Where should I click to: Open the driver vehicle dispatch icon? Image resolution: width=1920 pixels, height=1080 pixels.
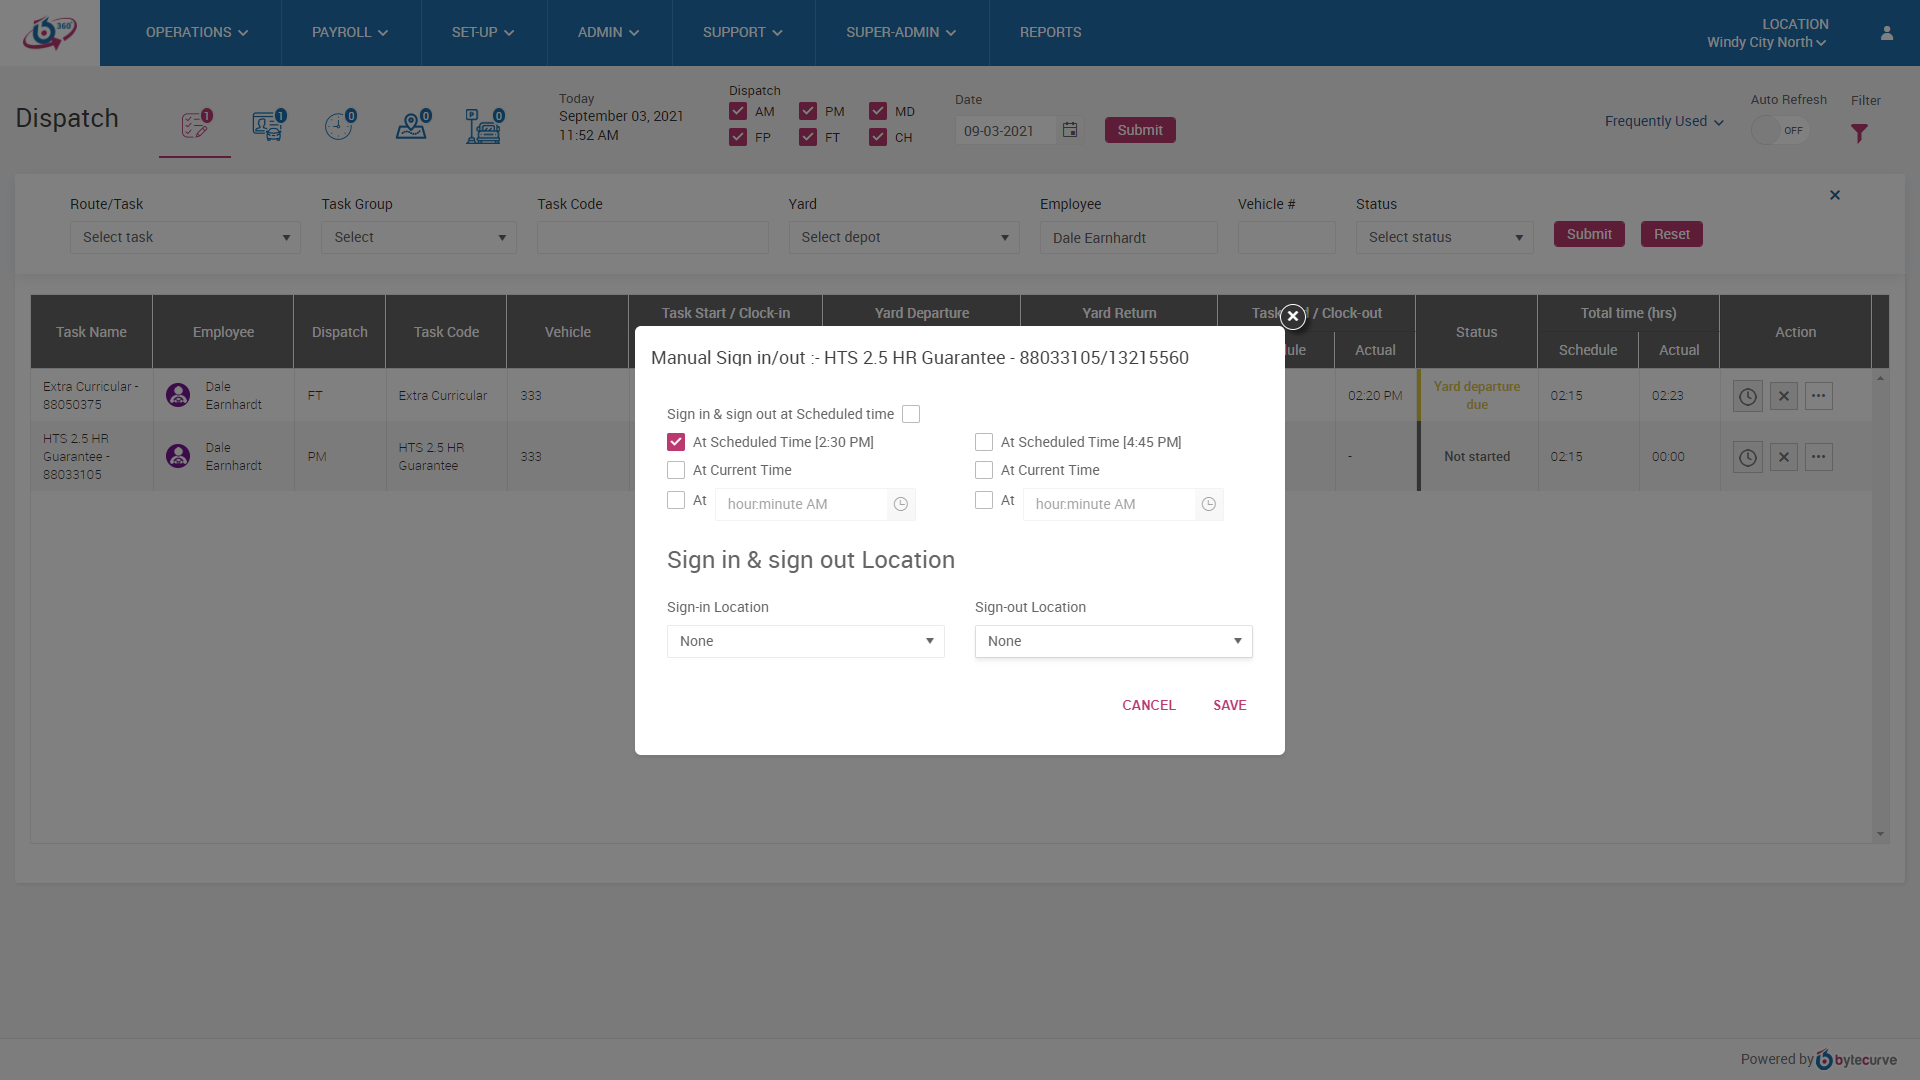[x=267, y=126]
